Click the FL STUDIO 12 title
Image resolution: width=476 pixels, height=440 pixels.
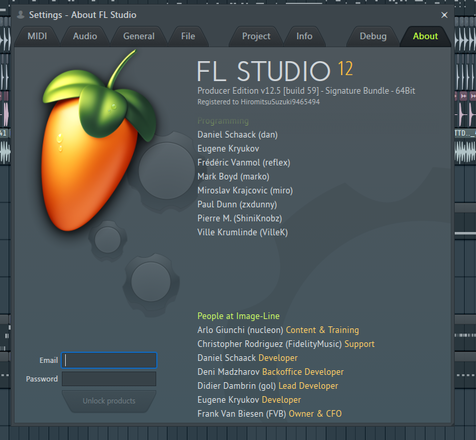click(275, 71)
